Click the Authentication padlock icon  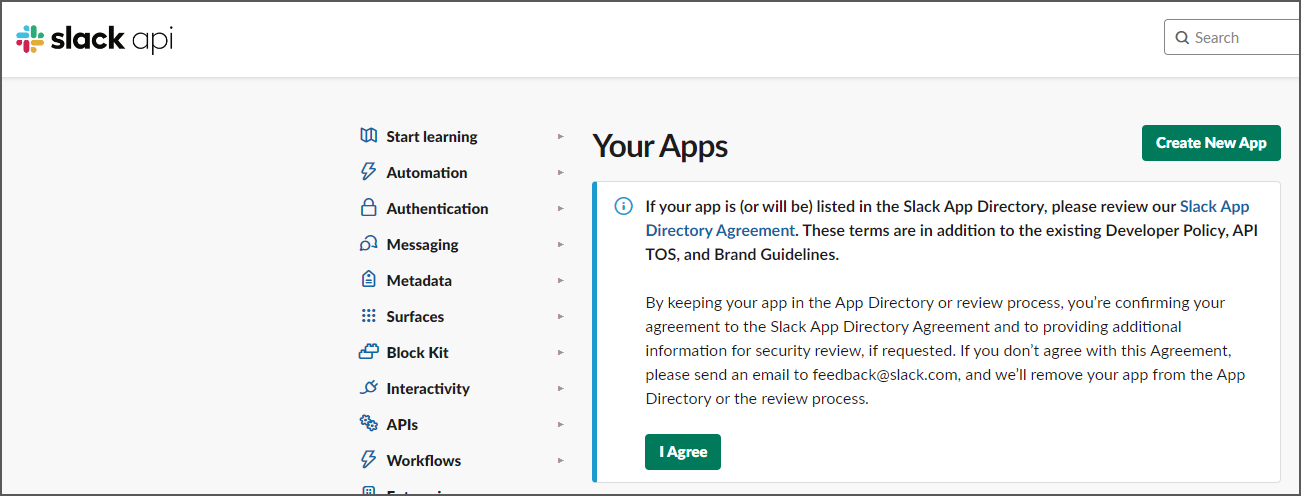point(368,208)
